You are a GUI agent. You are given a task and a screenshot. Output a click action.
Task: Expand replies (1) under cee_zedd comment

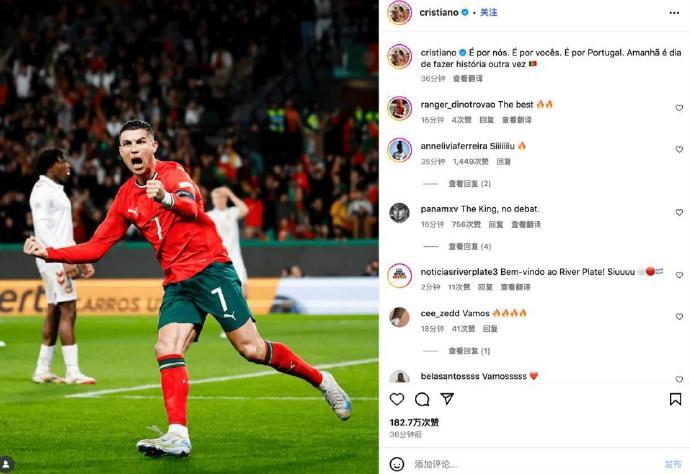(x=469, y=351)
